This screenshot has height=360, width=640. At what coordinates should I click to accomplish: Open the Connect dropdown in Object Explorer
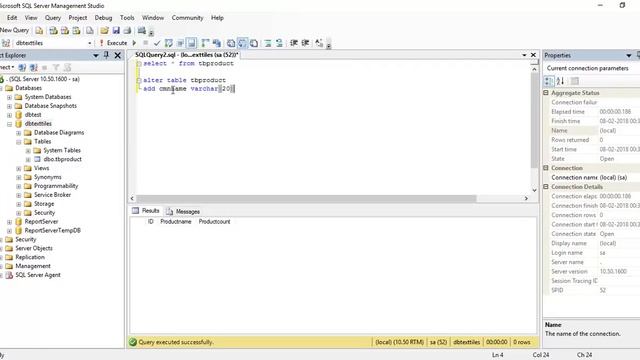7,67
